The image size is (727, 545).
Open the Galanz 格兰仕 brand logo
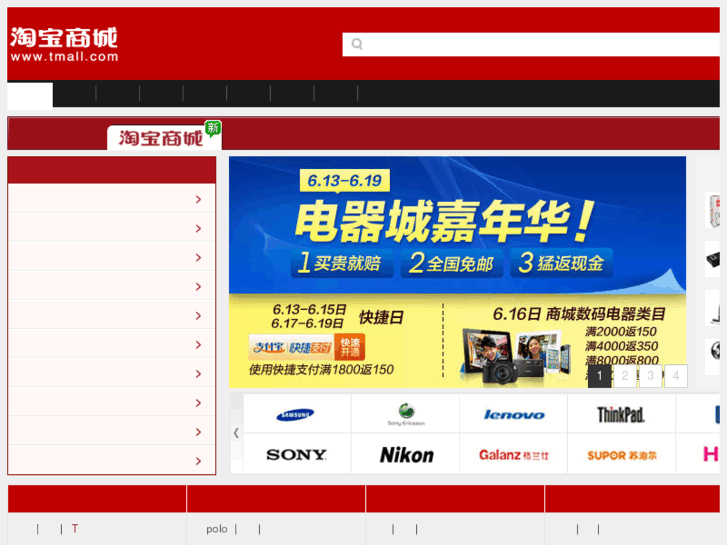pos(514,455)
